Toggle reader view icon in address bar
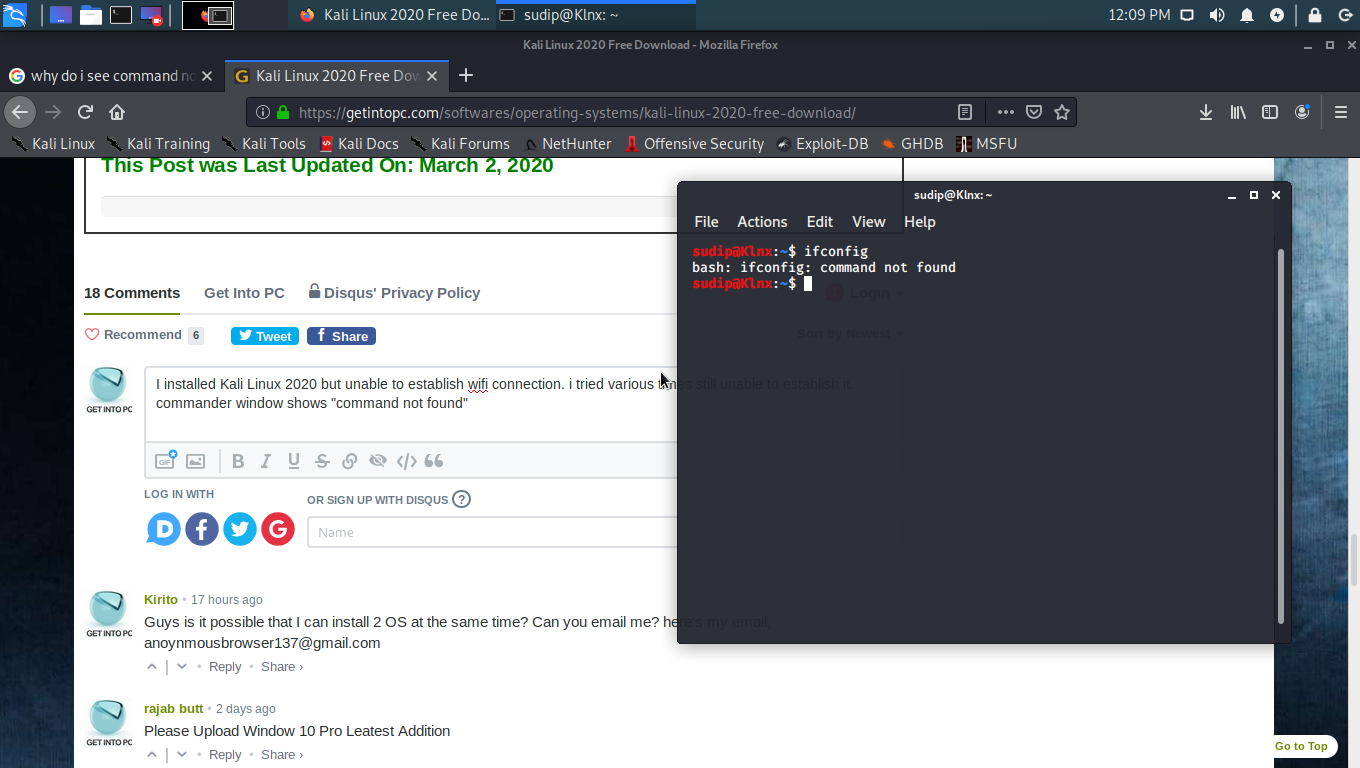 pyautogui.click(x=965, y=112)
